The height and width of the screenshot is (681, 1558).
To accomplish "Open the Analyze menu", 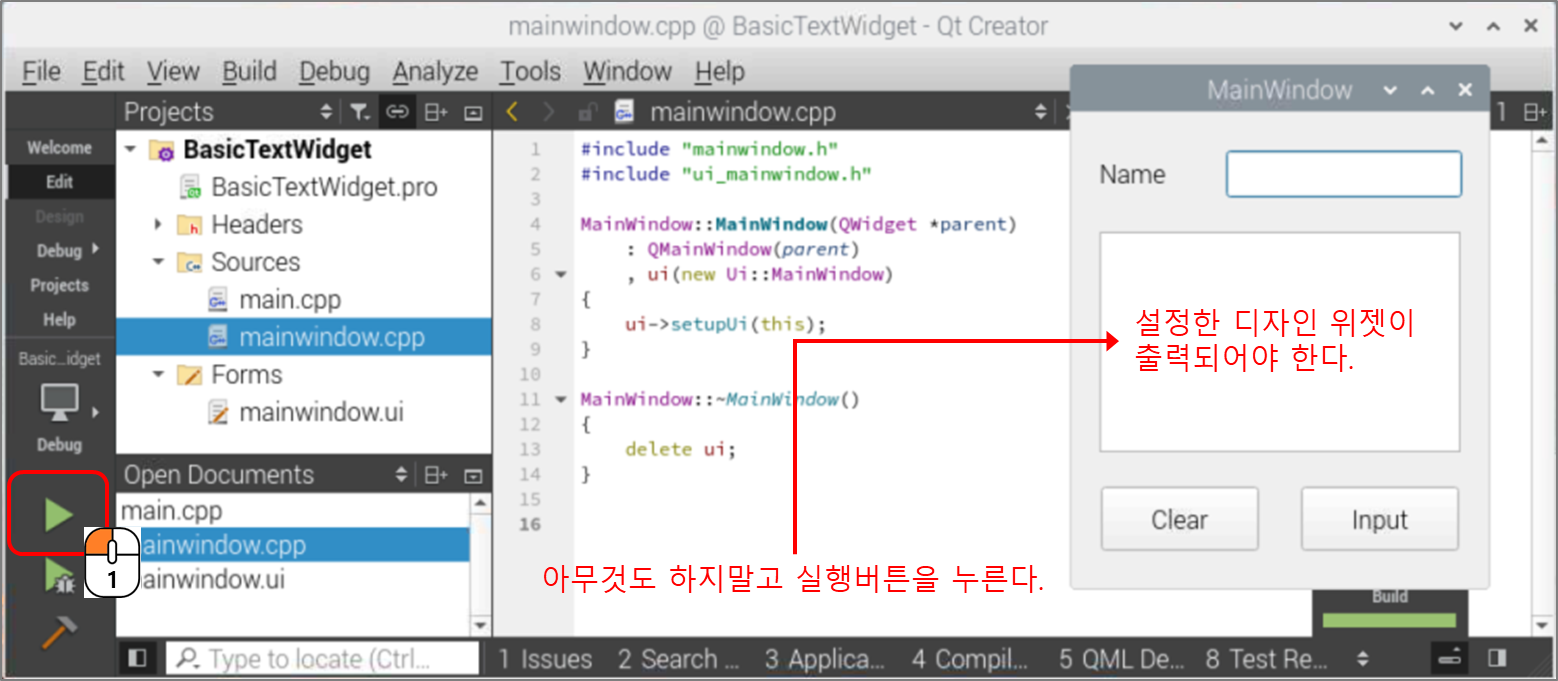I will coord(435,72).
